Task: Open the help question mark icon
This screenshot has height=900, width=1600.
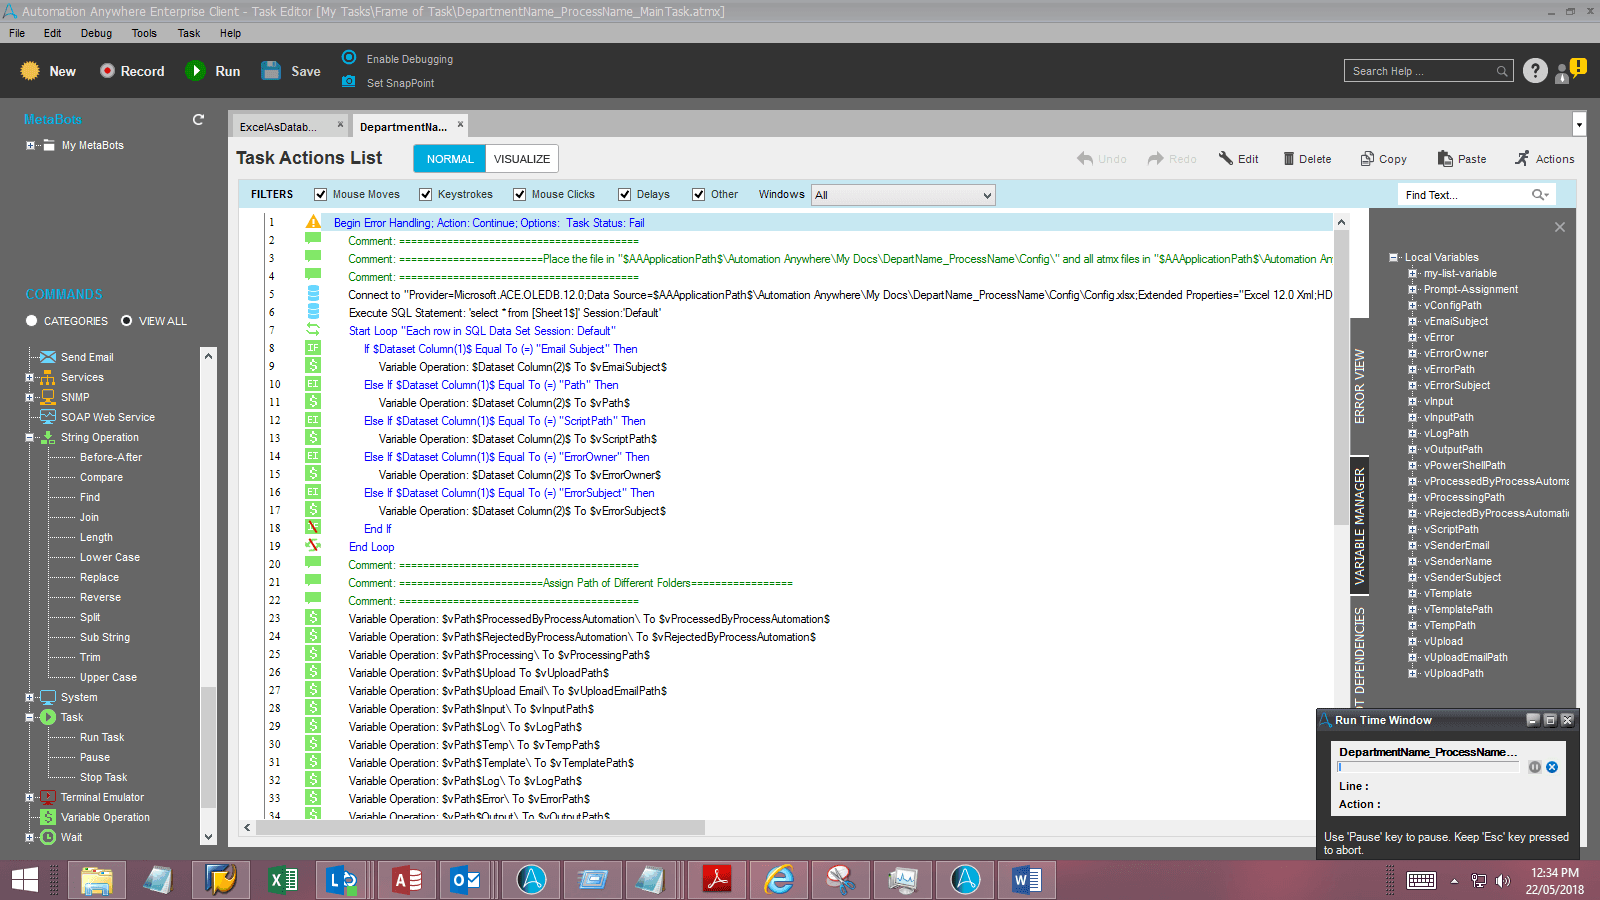Action: point(1535,71)
